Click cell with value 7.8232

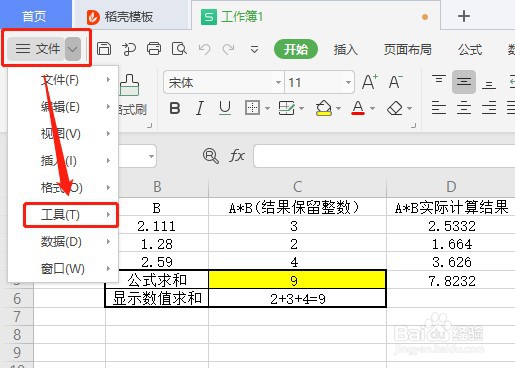click(451, 281)
